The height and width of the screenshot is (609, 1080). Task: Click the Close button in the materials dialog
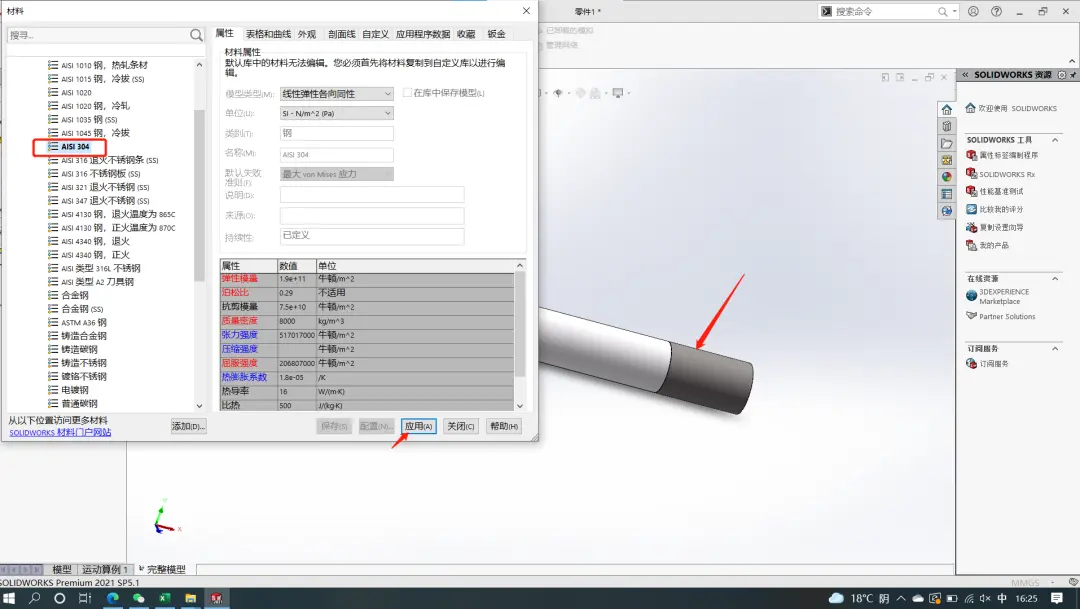pos(461,426)
